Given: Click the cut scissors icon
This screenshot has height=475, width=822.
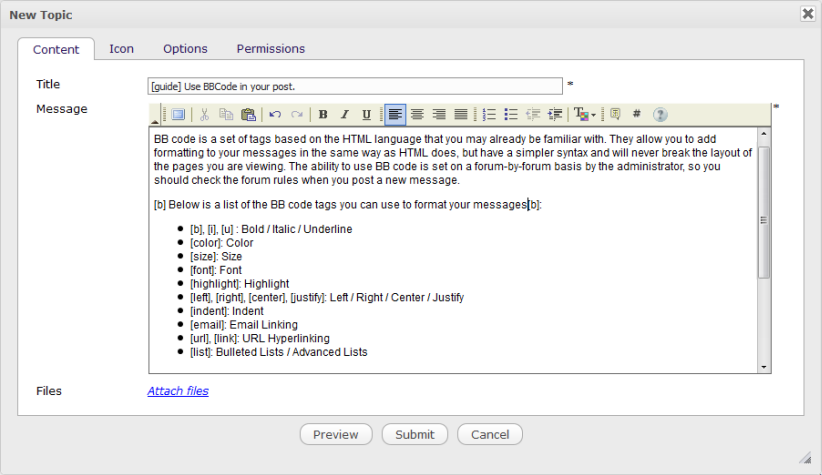Looking at the screenshot, I should coord(204,115).
